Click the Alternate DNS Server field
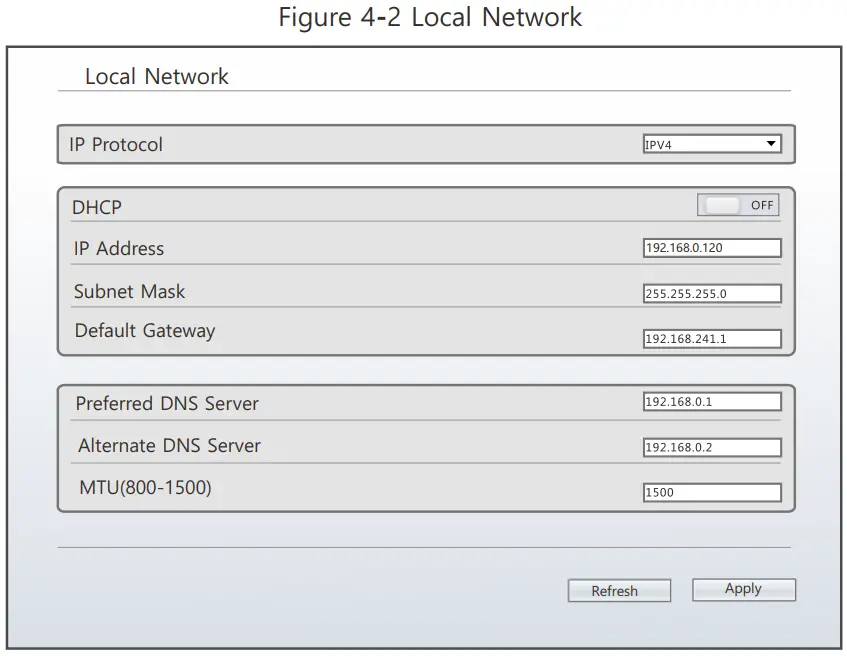The height and width of the screenshot is (656, 847). pyautogui.click(x=712, y=447)
